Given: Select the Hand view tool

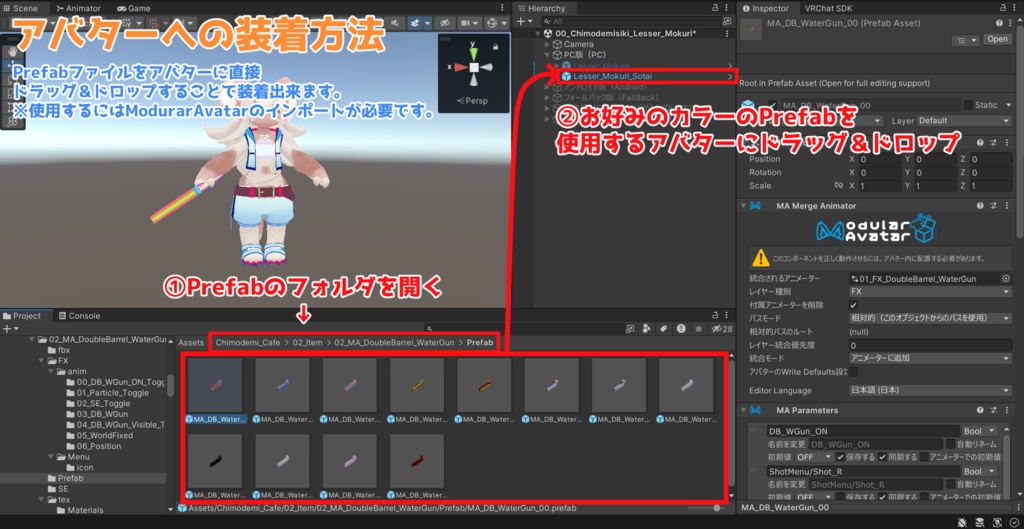Looking at the screenshot, I should coord(12,51).
